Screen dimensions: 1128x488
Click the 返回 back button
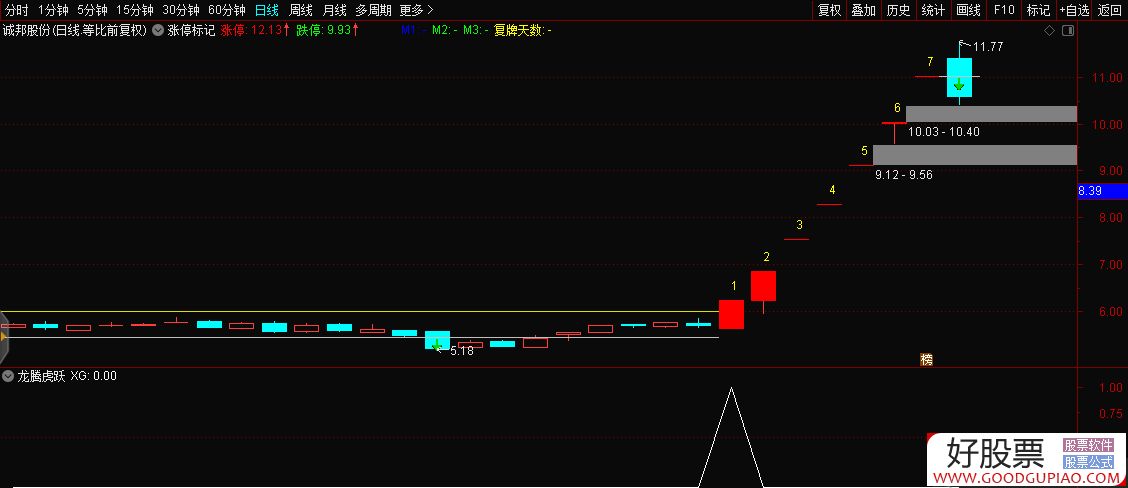(x=1109, y=10)
